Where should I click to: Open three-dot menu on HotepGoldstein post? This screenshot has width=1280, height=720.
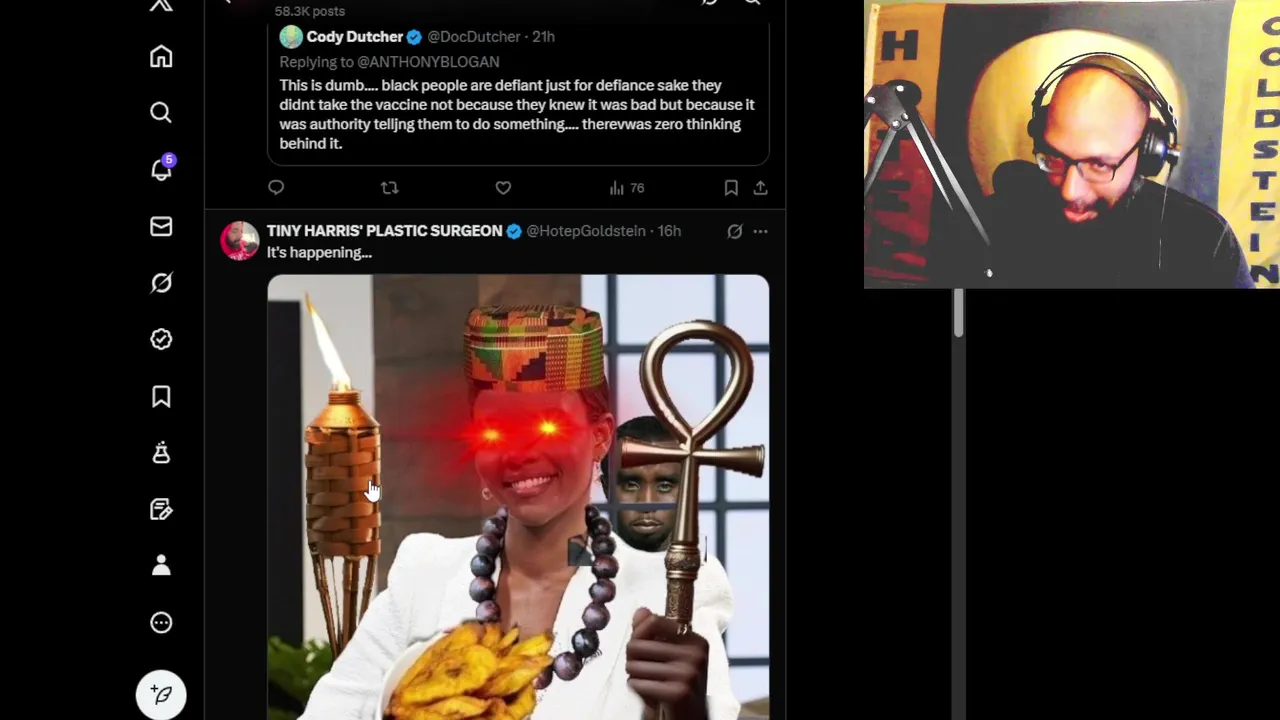click(x=761, y=231)
